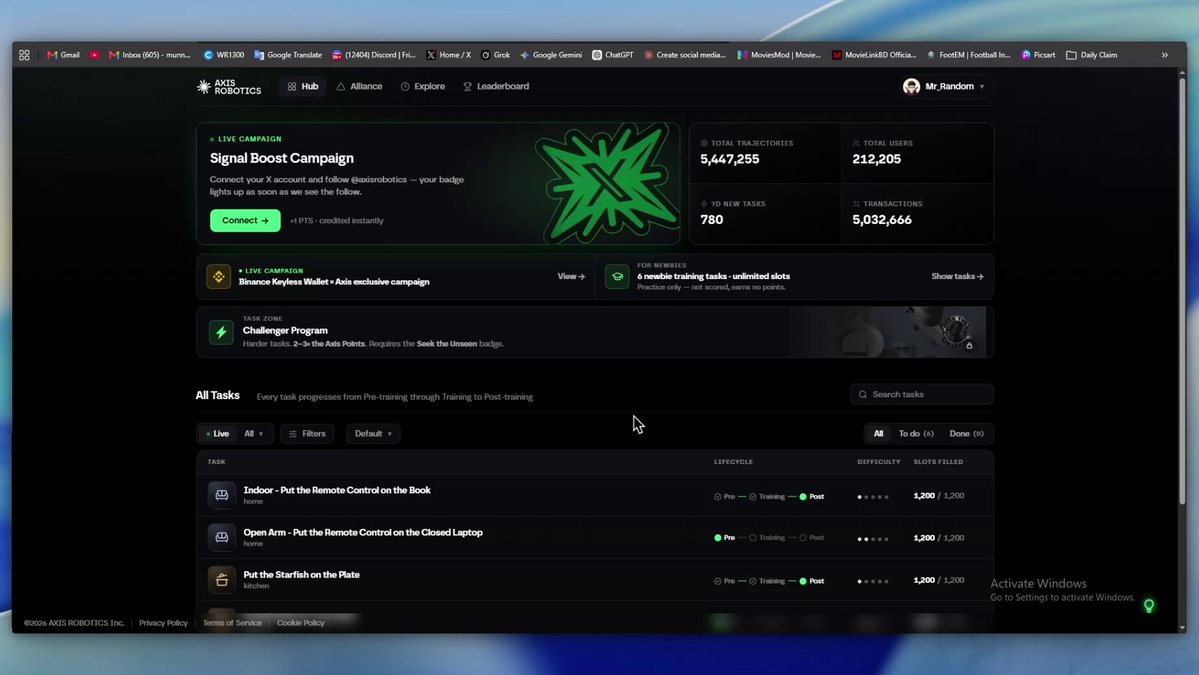Open the Privacy Policy footer link

click(x=163, y=623)
